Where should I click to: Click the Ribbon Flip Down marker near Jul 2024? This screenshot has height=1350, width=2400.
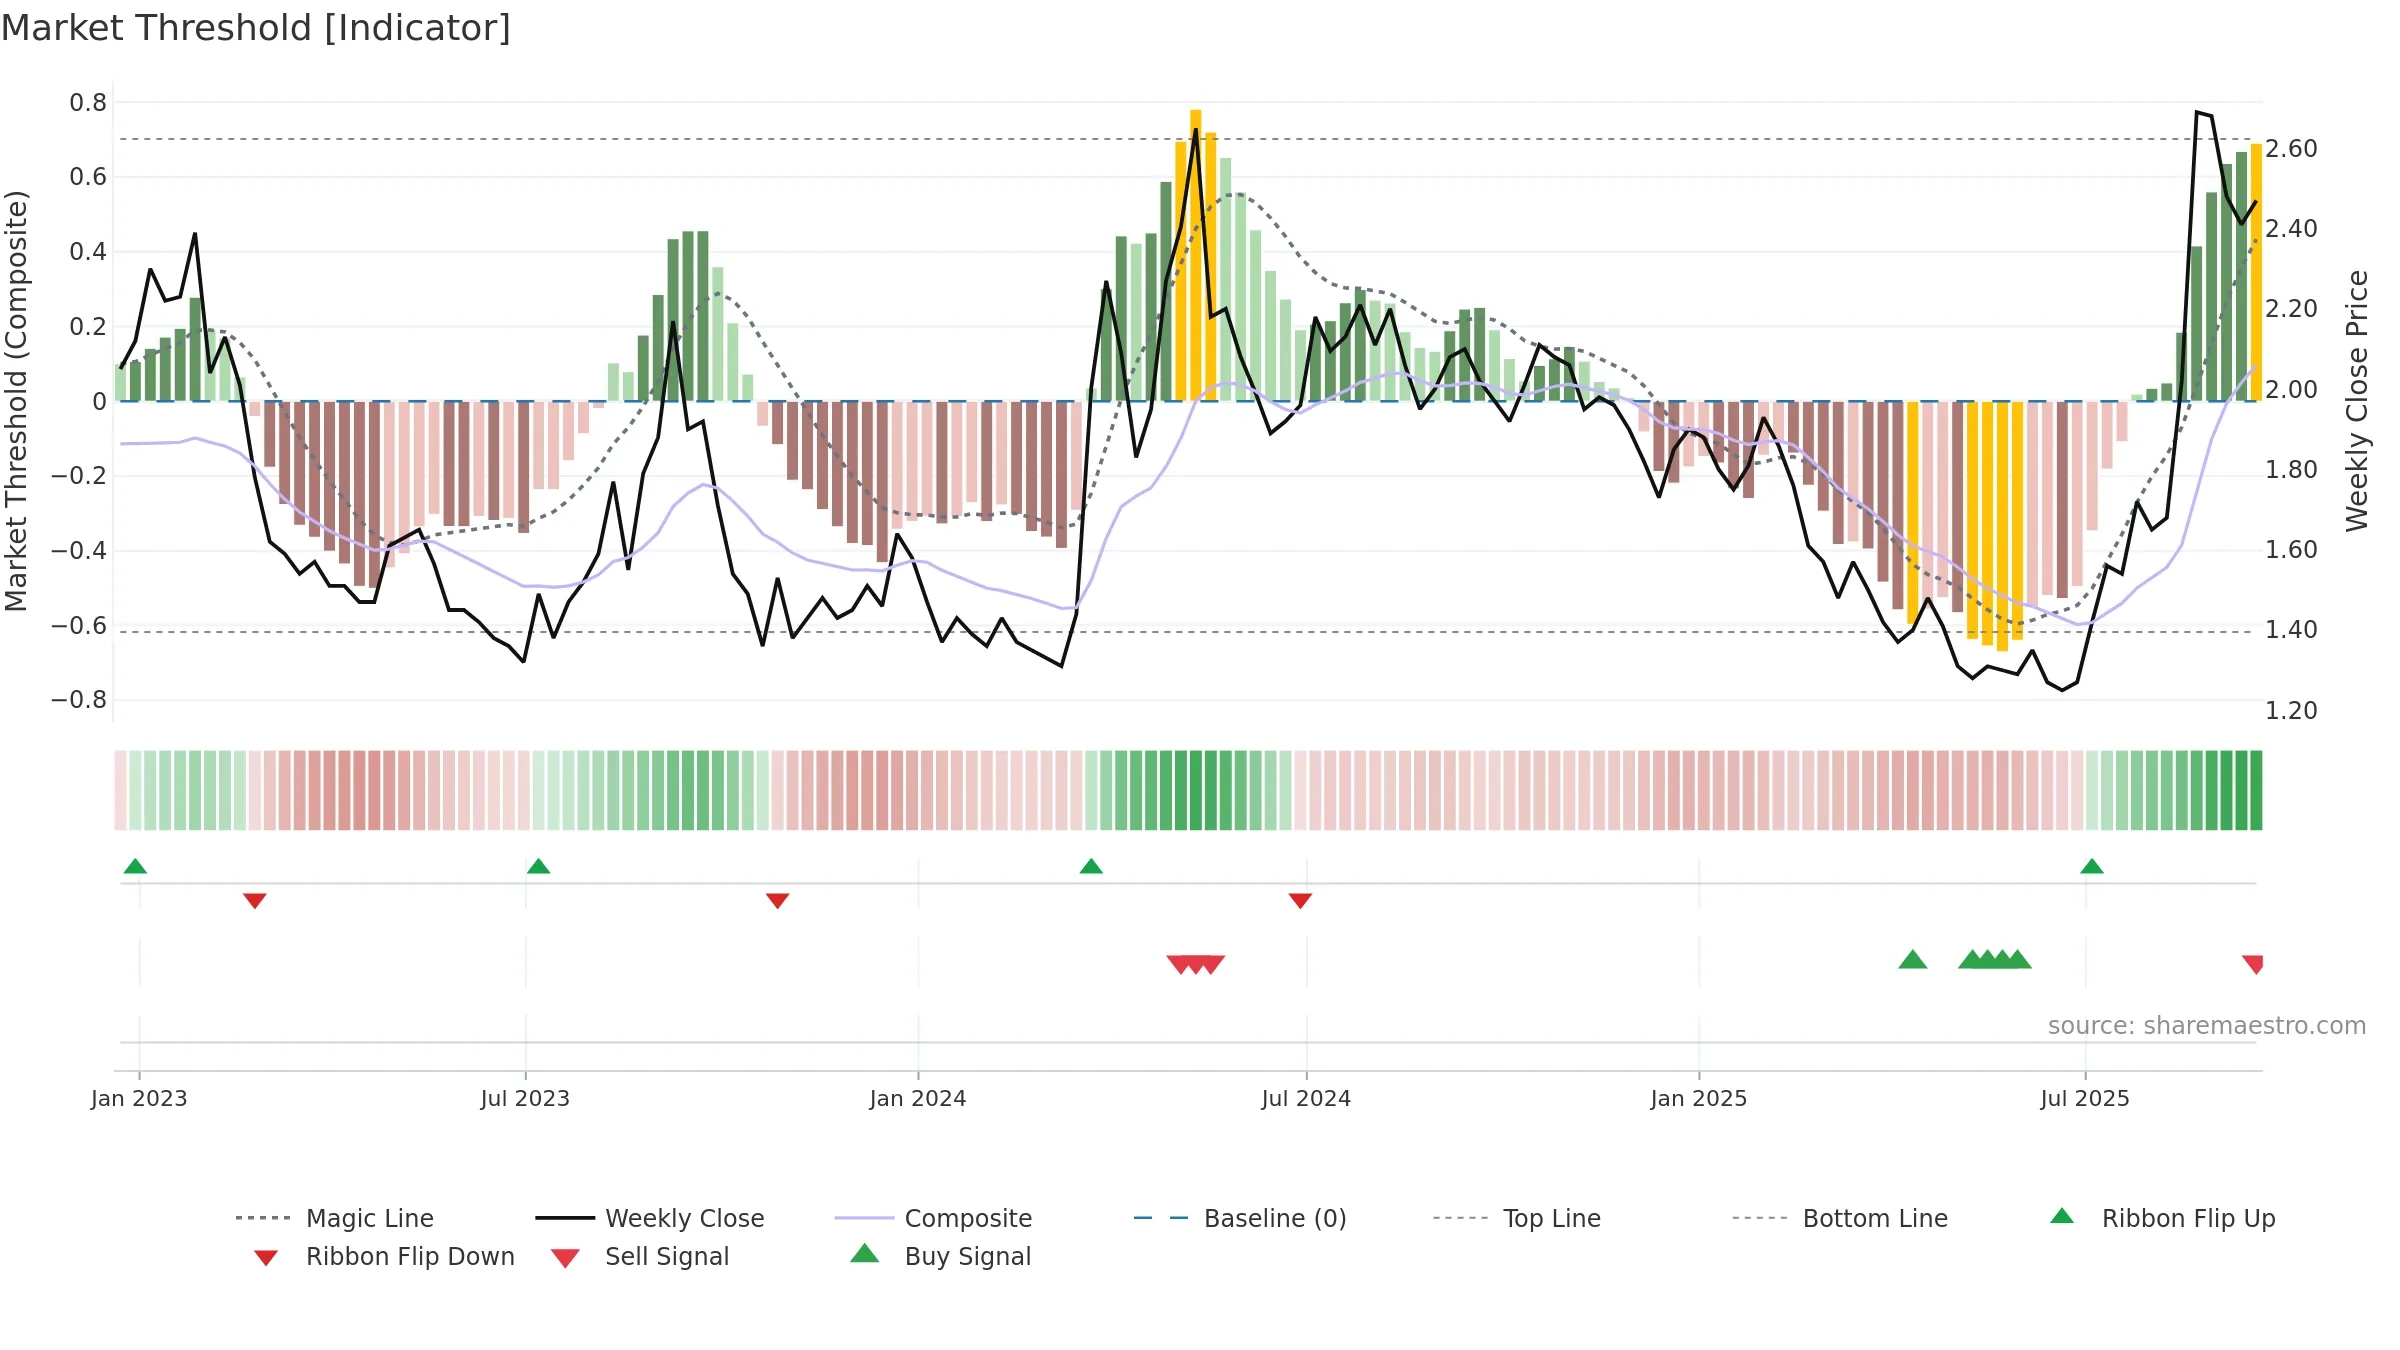1300,901
